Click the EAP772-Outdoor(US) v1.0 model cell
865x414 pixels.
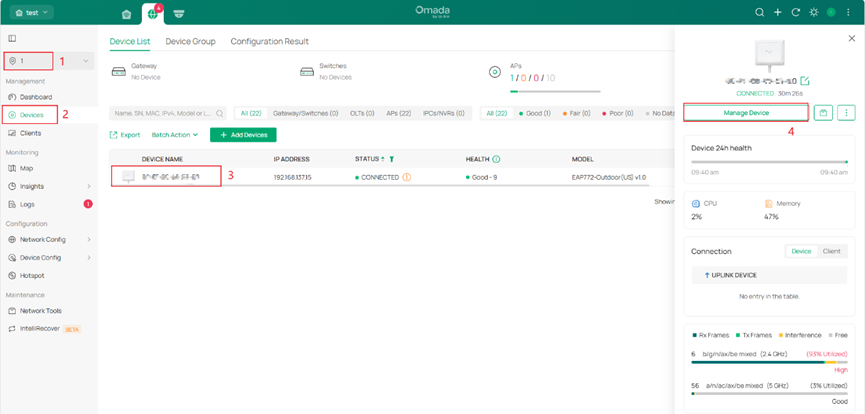(608, 177)
